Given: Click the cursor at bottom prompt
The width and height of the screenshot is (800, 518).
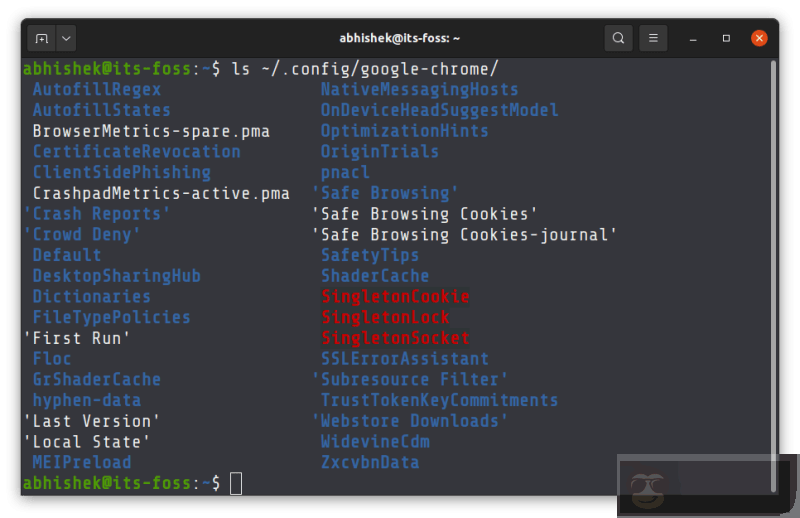Looking at the screenshot, I should [x=236, y=483].
